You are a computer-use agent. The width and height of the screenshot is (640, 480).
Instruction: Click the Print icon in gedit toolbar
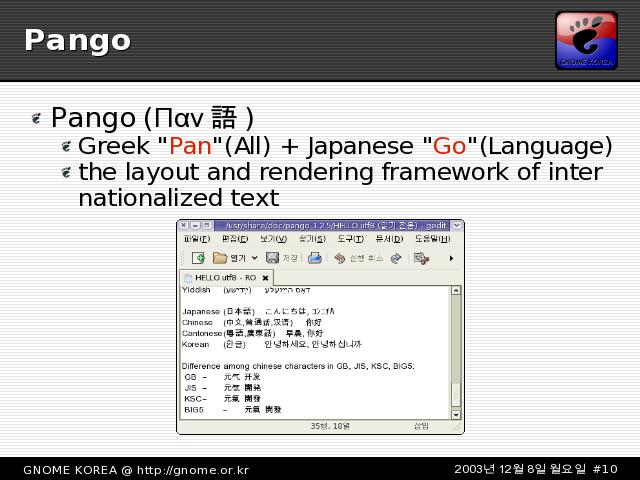315,258
